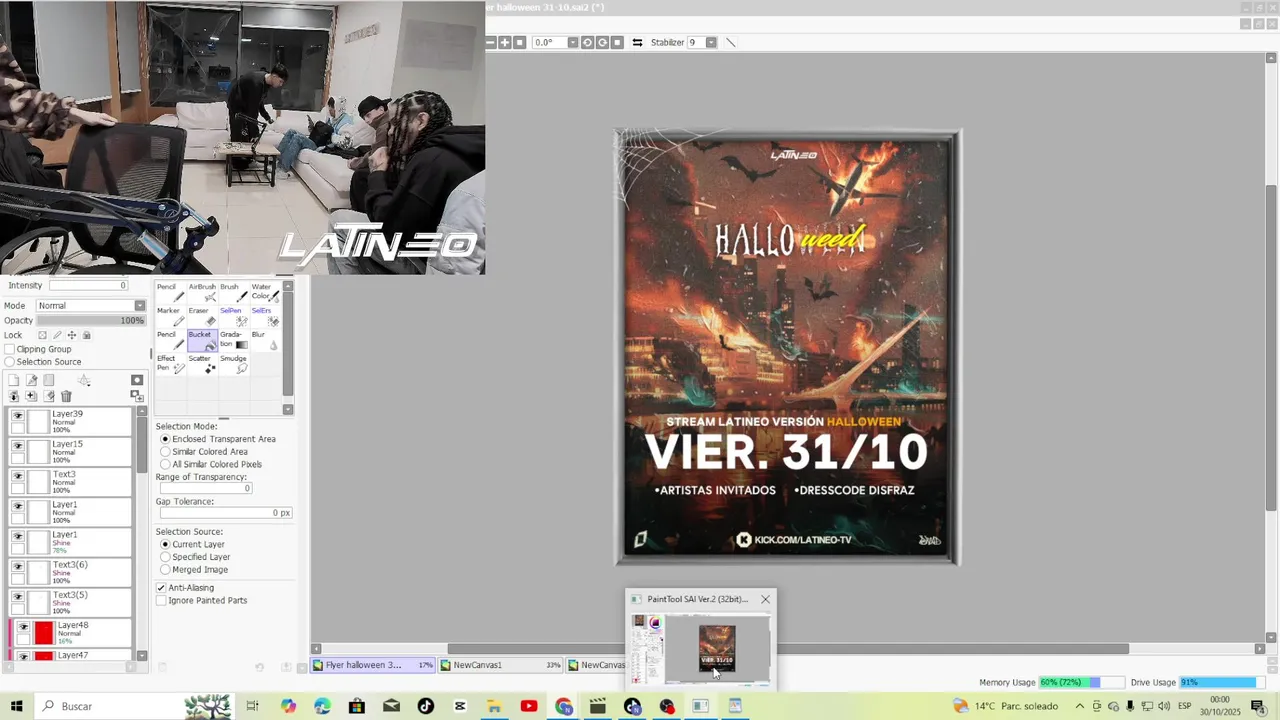Click the tool panel scroll down arrow
This screenshot has height=720, width=1280.
coord(288,409)
